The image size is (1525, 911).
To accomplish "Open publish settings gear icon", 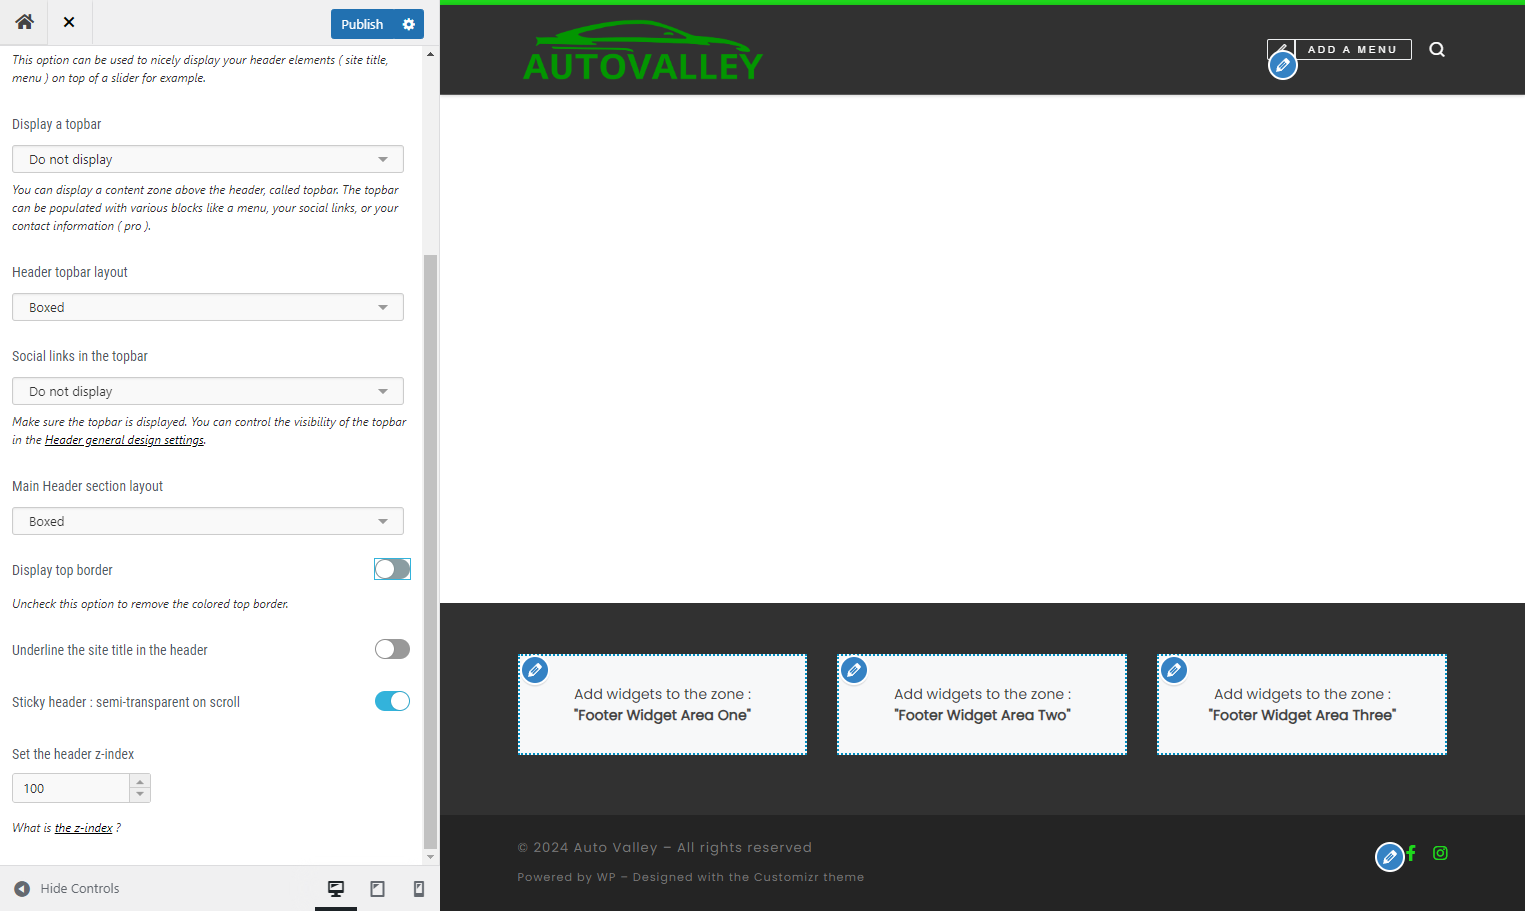I will (x=408, y=24).
